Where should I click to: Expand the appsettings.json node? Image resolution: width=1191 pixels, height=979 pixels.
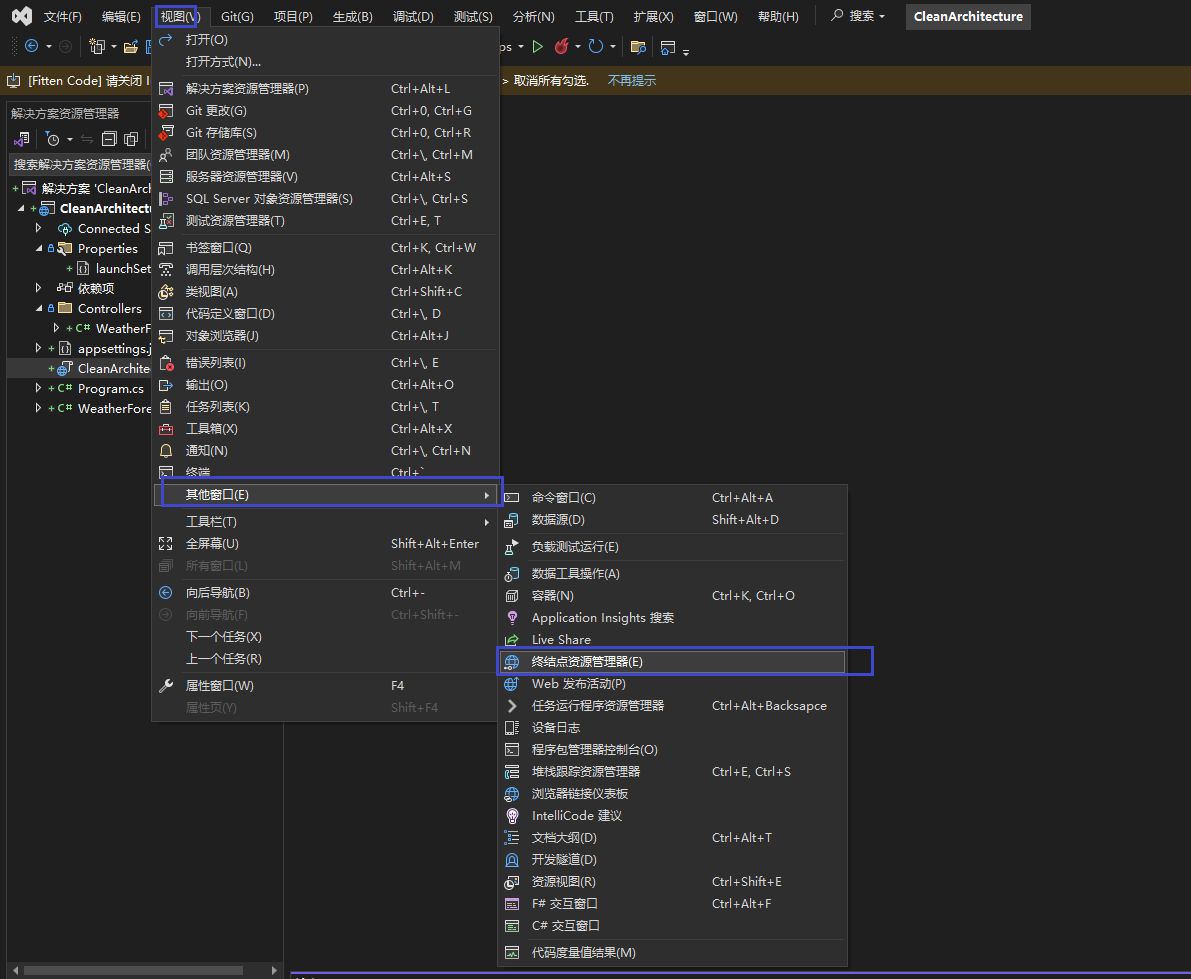coord(39,348)
